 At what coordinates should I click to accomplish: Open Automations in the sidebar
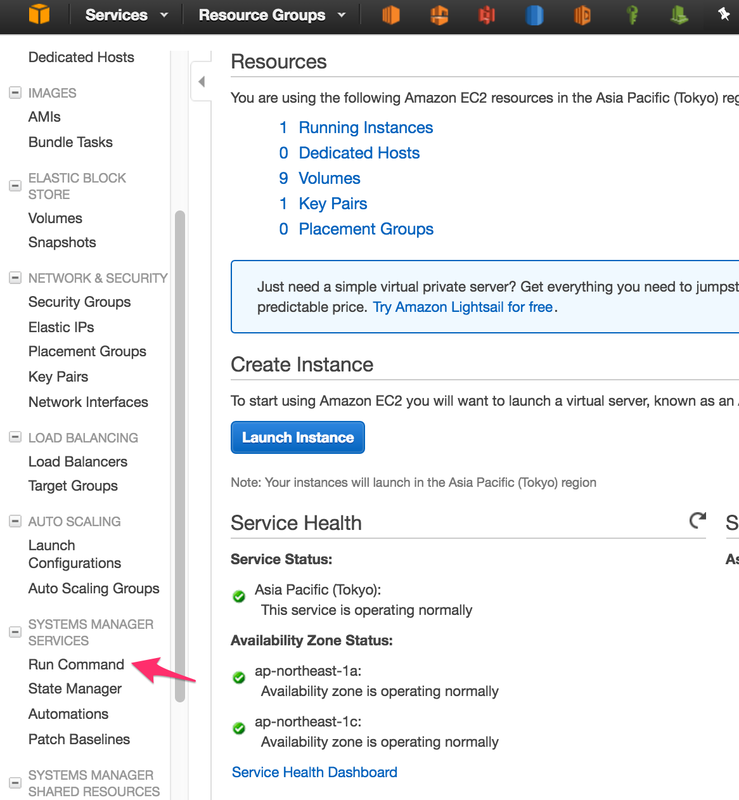point(68,714)
